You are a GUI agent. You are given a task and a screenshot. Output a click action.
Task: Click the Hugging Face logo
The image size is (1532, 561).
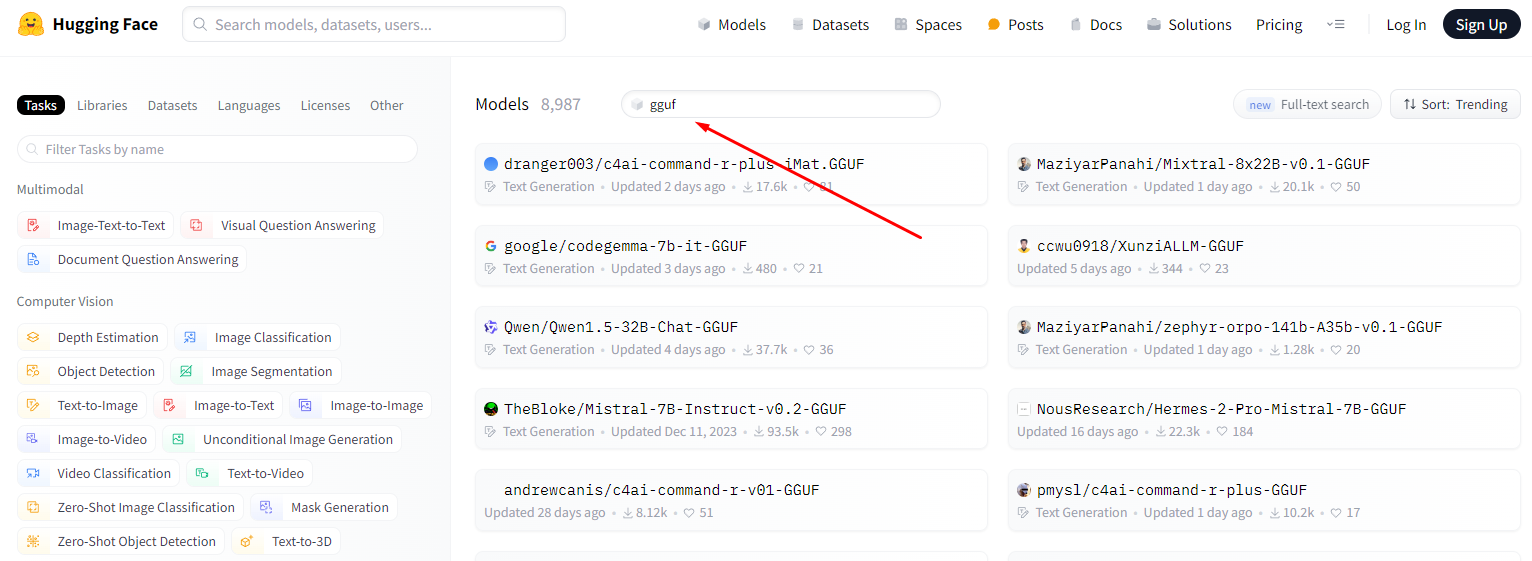[x=88, y=25]
